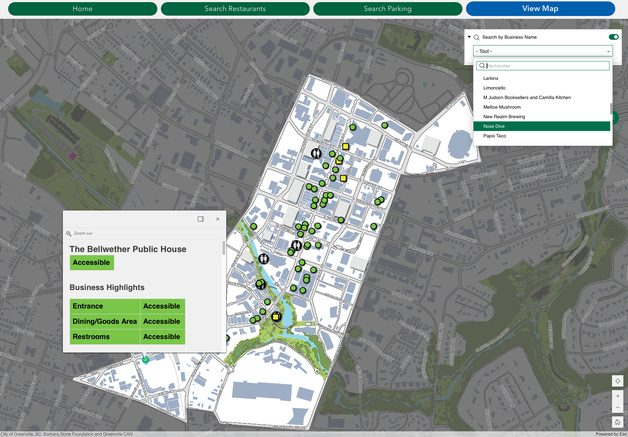Screen dimensions: 628x437
Task: Dock the Bellwether popup panel
Action: [x=200, y=219]
